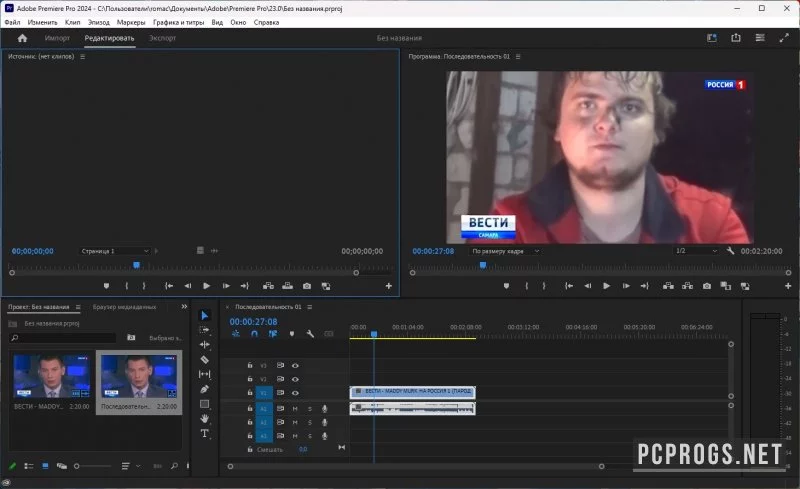
Task: Step forward one frame in Program monitor
Action: [626, 286]
